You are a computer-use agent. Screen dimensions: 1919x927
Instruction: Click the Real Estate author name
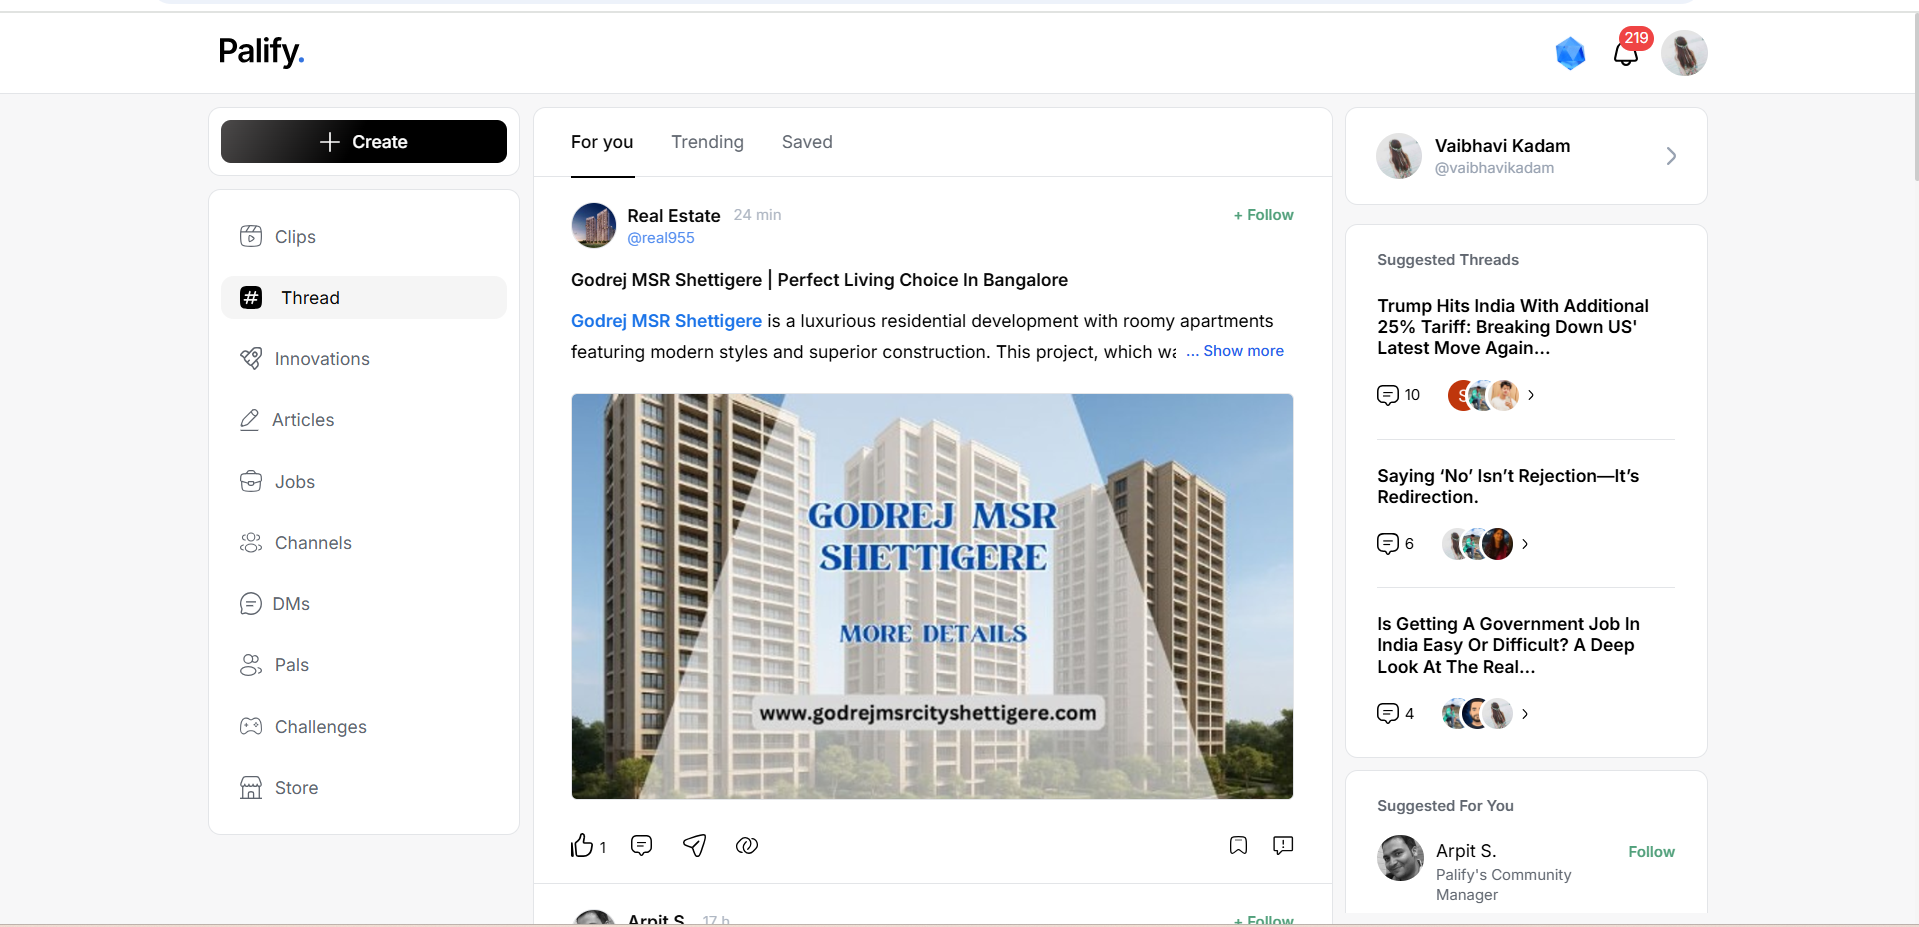tap(673, 216)
